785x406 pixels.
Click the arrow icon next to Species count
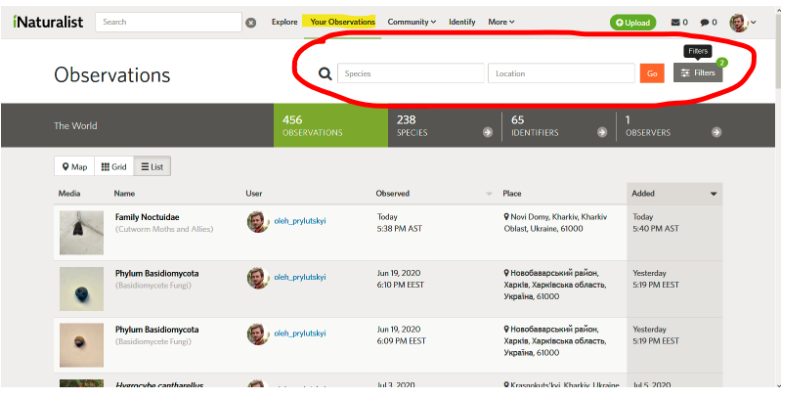click(x=487, y=132)
